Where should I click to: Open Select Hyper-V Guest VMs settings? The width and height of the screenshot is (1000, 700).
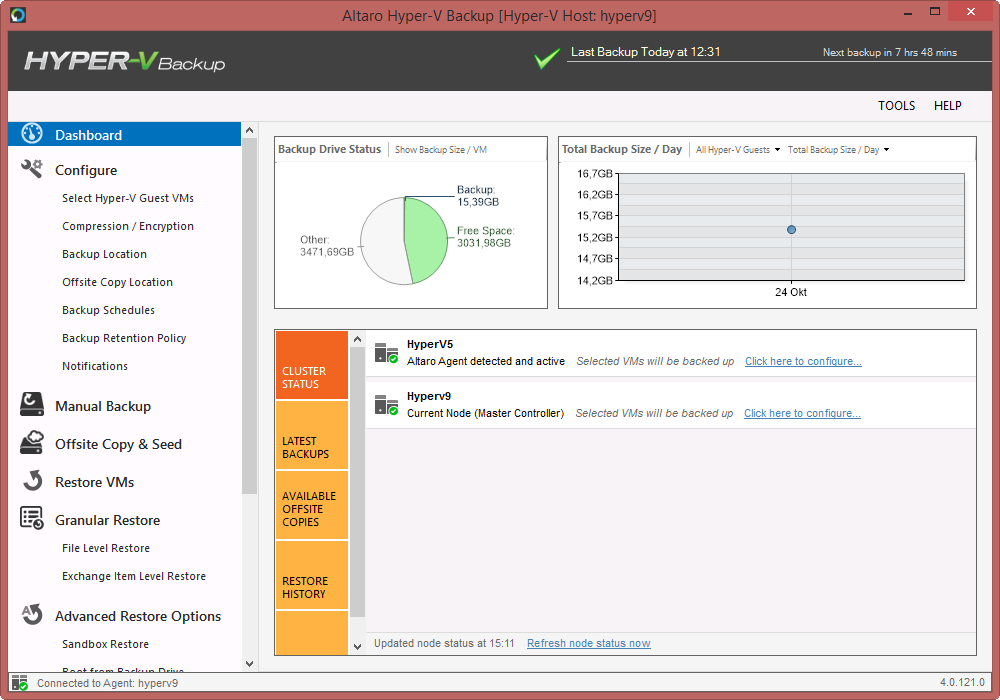[x=128, y=198]
